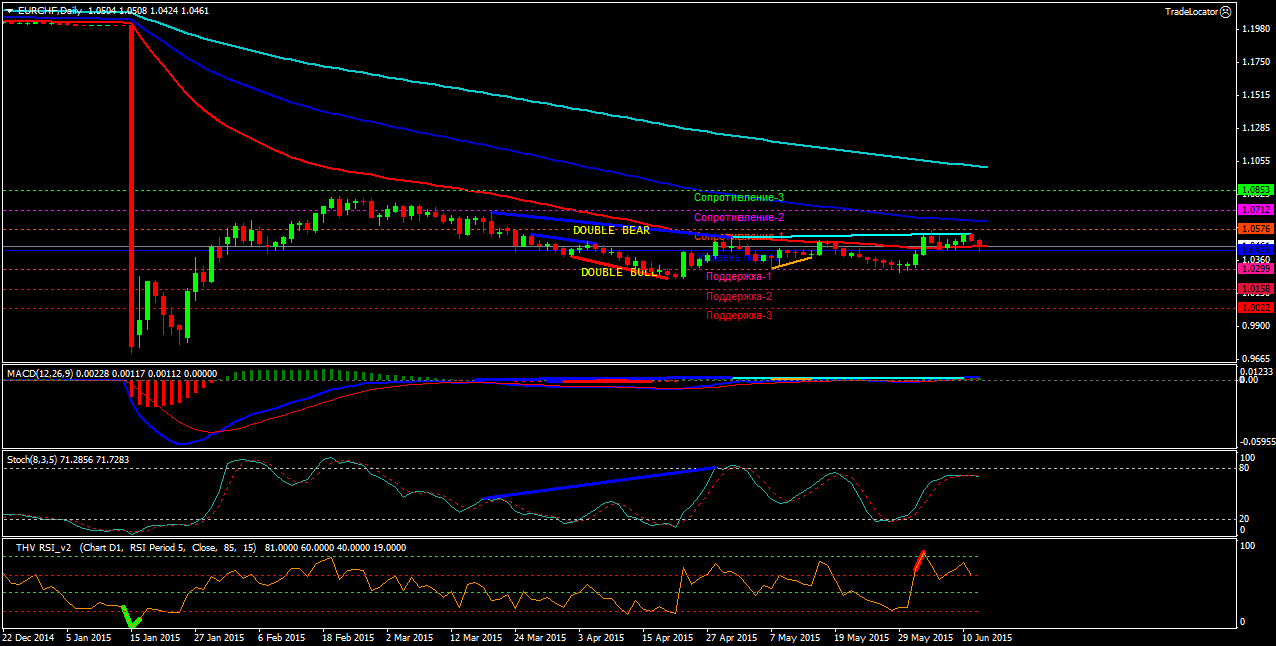Click the 15 Jan 2015 date label

(x=155, y=637)
